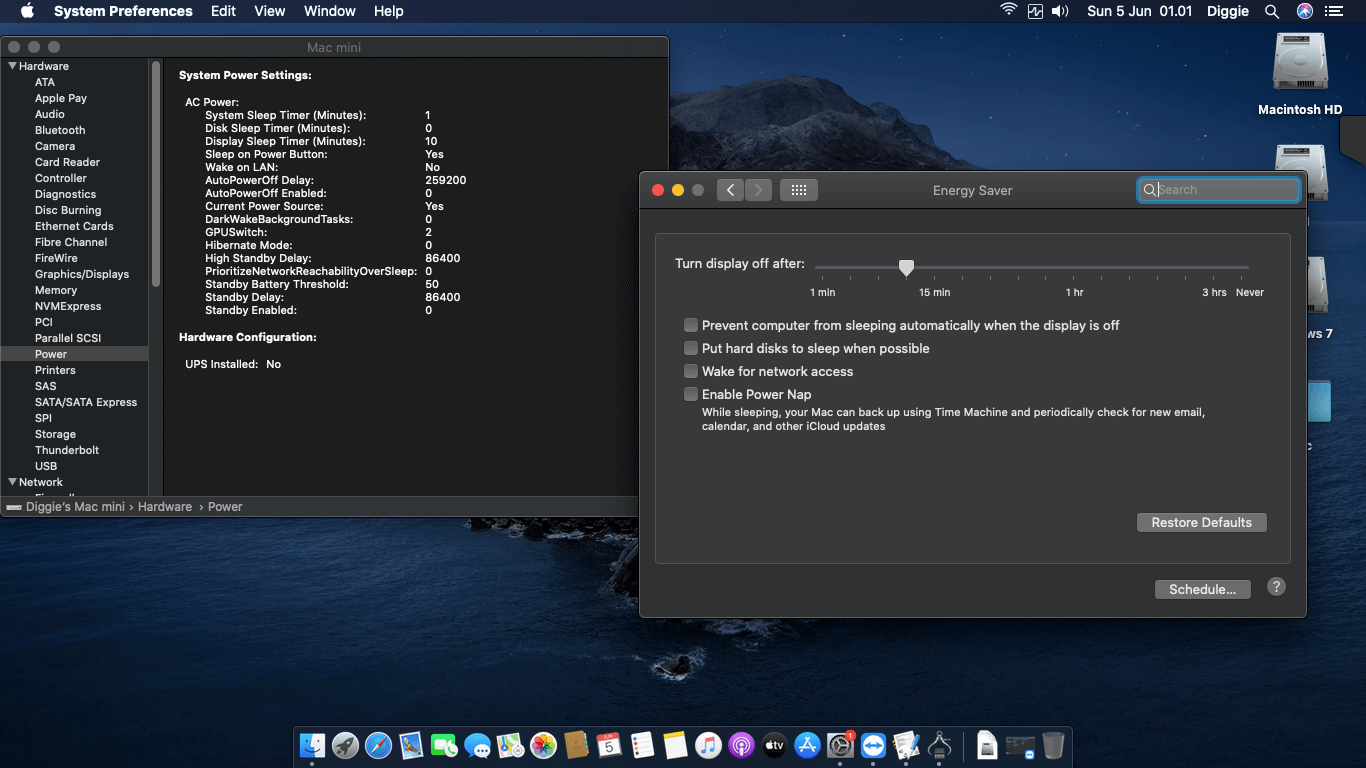Click Diggie's Mac mini in path bar
Image resolution: width=1366 pixels, height=768 pixels.
point(75,507)
